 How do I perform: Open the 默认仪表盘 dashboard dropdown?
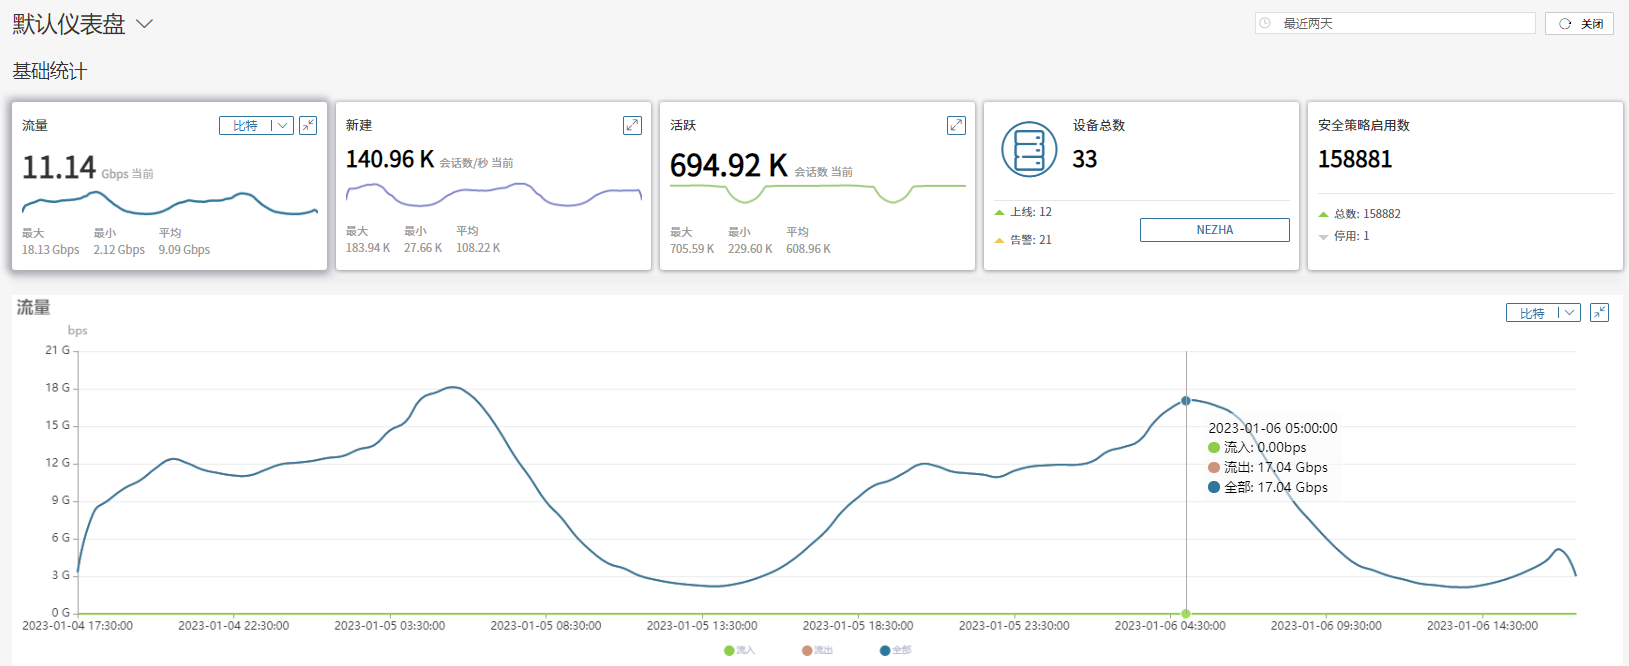pyautogui.click(x=145, y=24)
